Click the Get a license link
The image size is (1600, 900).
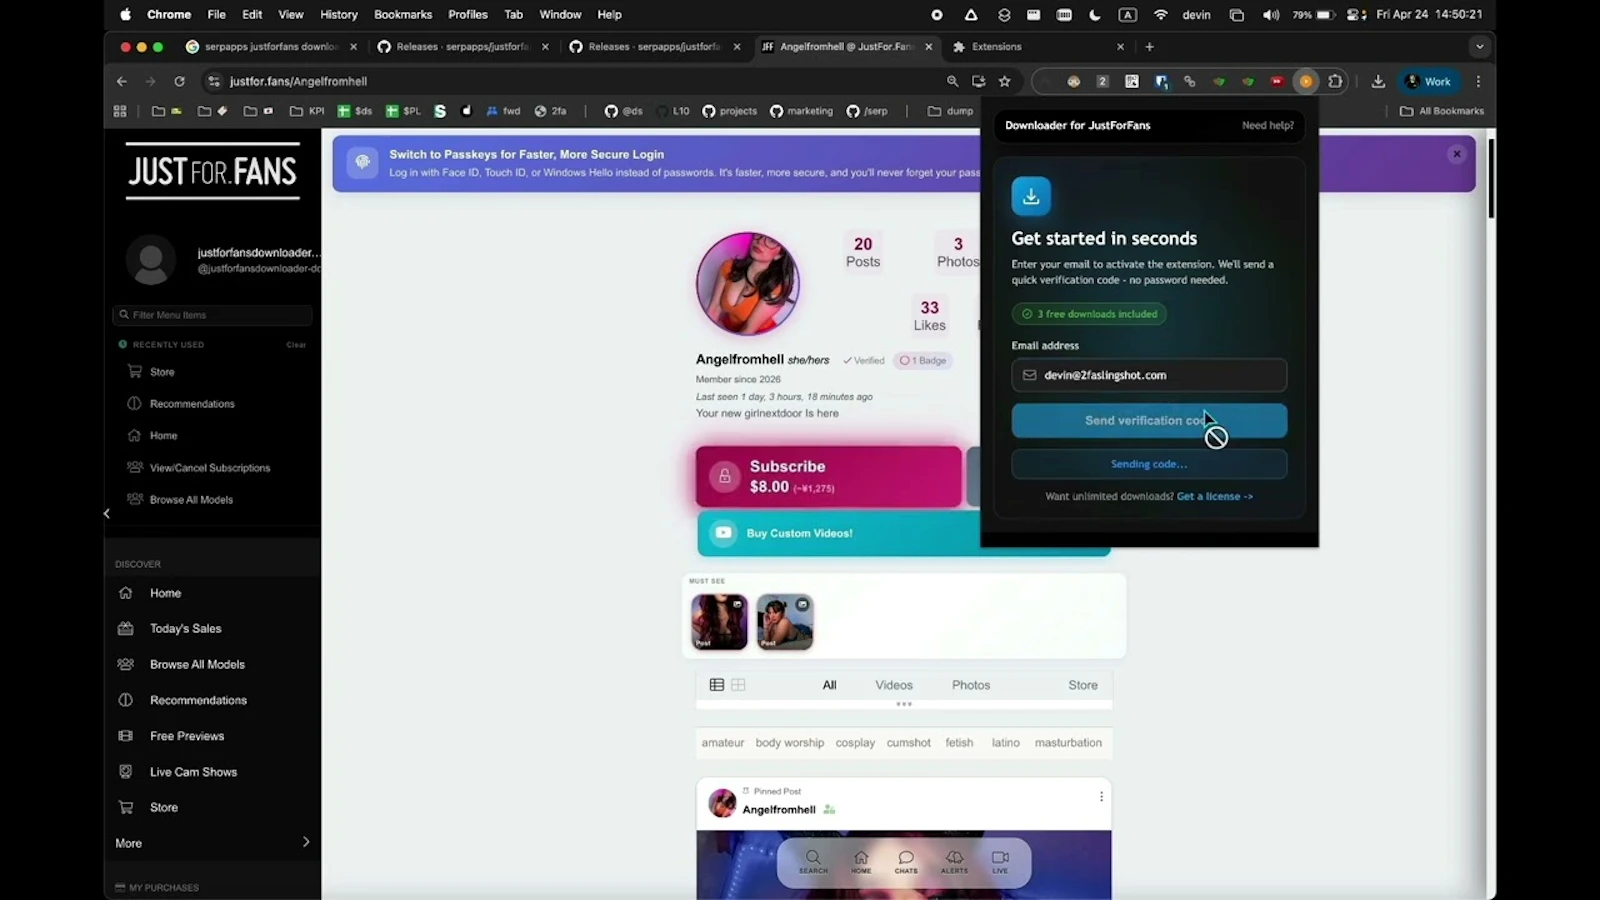tap(1215, 497)
